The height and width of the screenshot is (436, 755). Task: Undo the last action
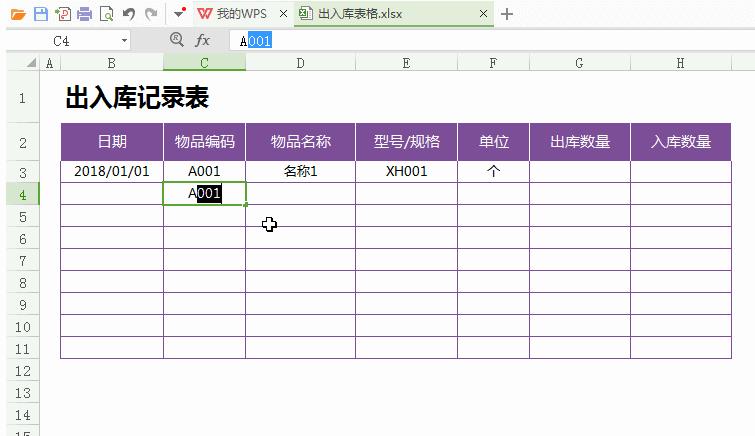(129, 14)
